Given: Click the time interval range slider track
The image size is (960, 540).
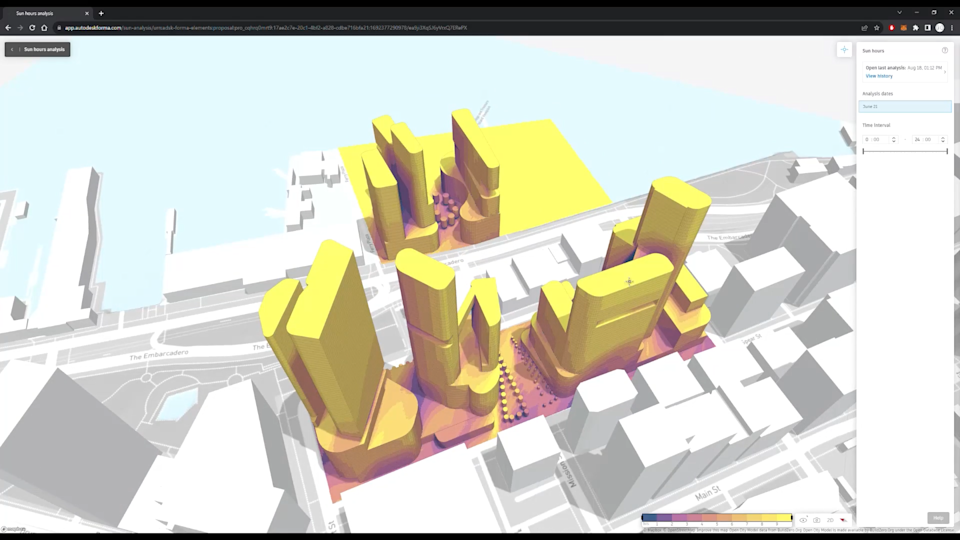Looking at the screenshot, I should point(905,151).
